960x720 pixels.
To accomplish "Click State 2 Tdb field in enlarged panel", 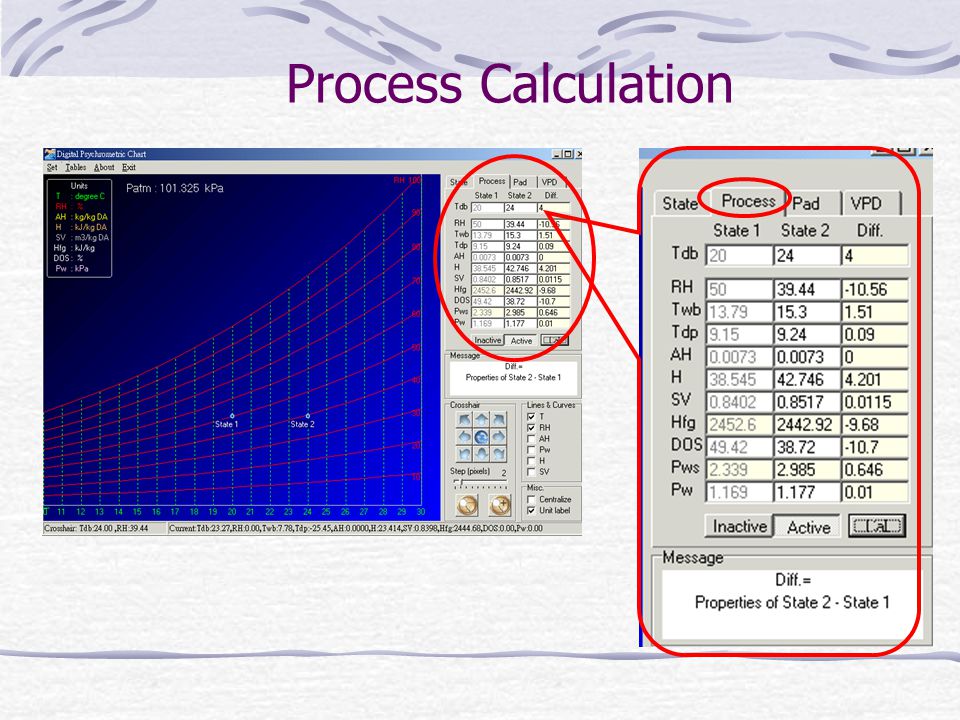I will point(805,254).
